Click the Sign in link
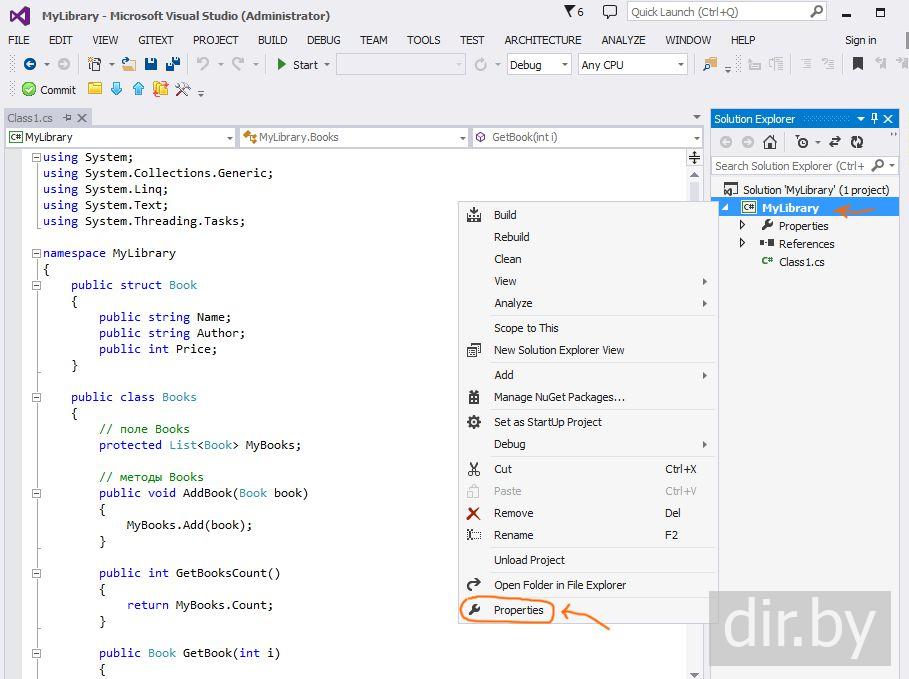The height and width of the screenshot is (679, 909). [860, 40]
